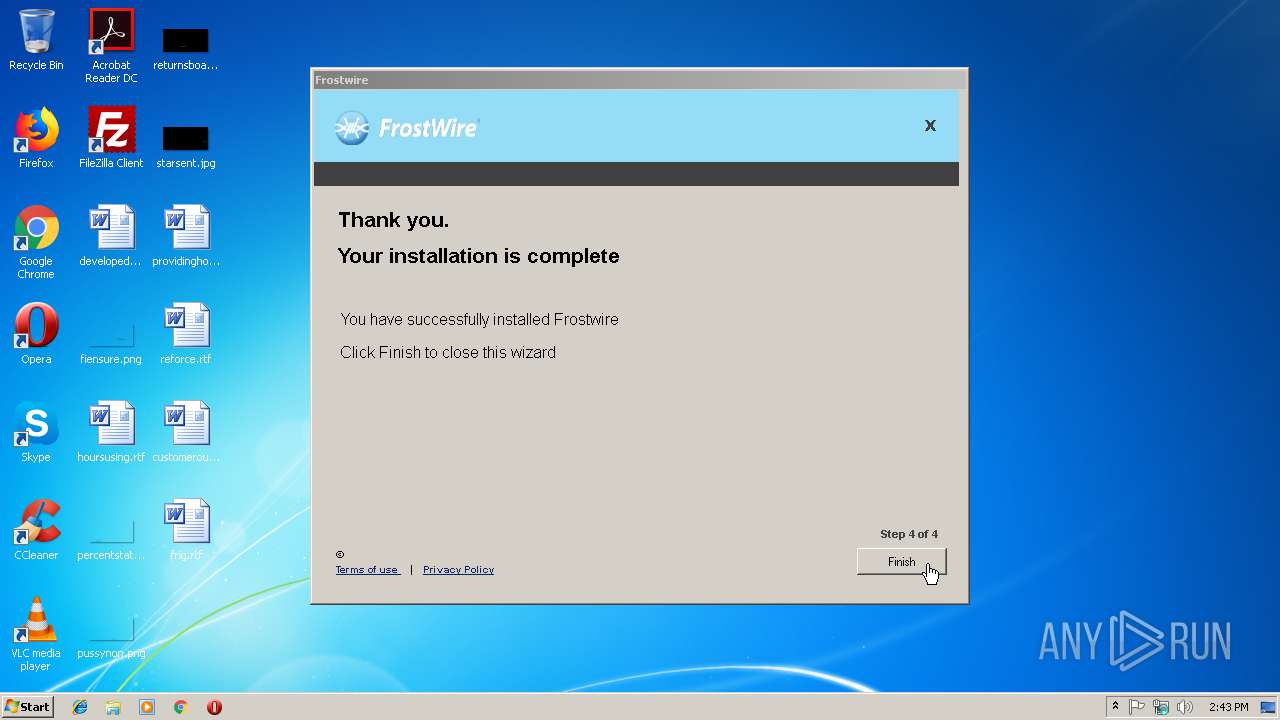
Task: Select the customerou... document icon
Action: tap(186, 433)
